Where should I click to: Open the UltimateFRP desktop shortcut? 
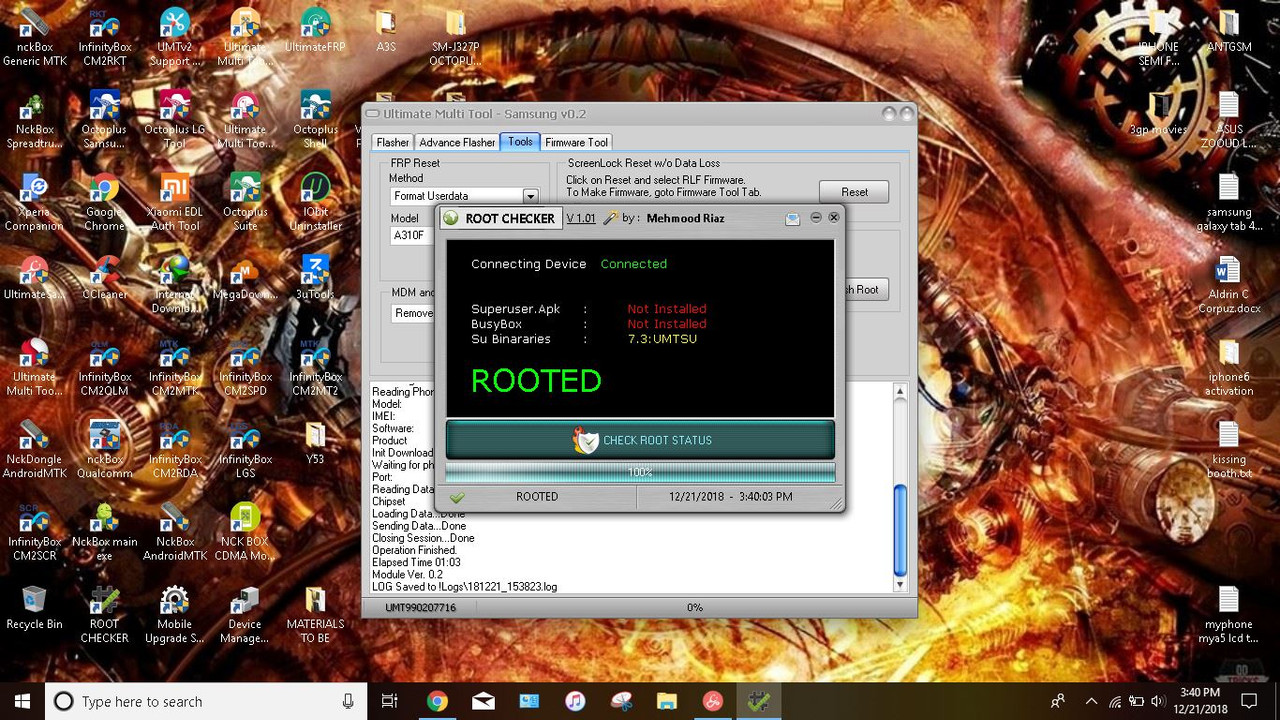315,32
